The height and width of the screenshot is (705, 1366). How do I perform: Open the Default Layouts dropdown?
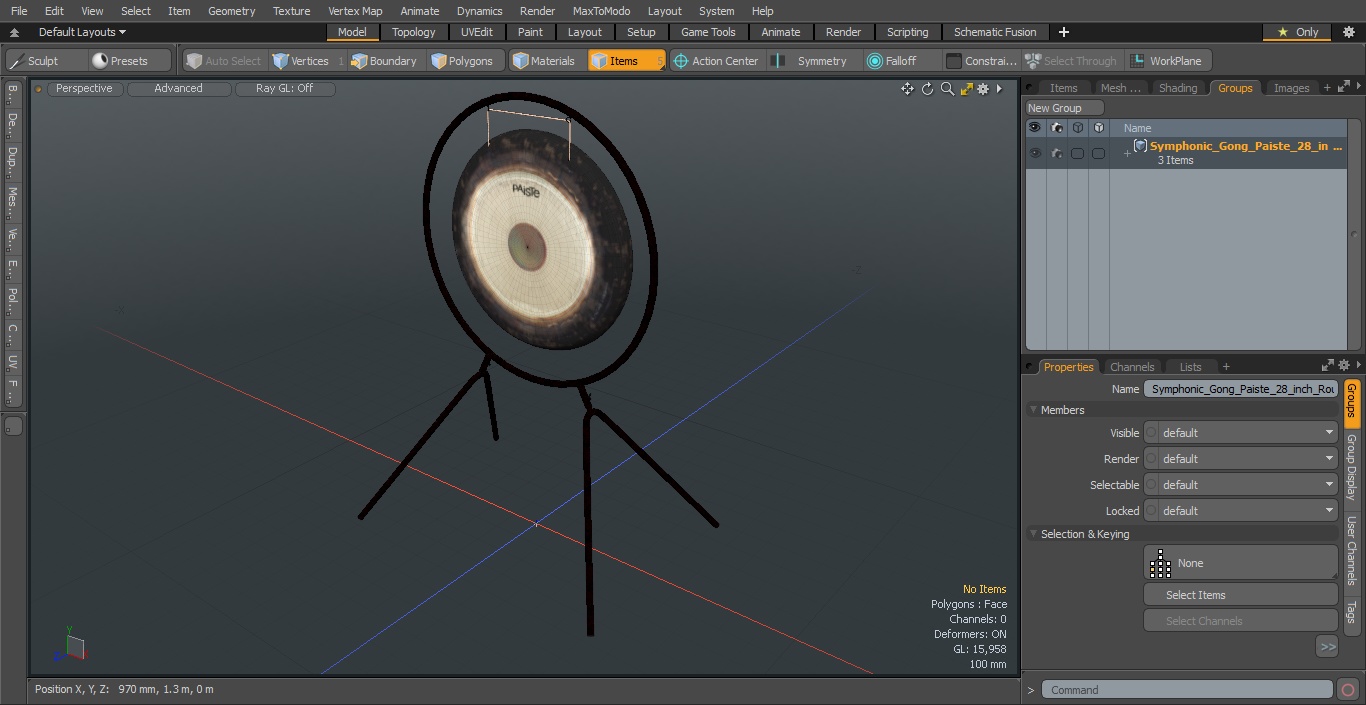click(82, 32)
